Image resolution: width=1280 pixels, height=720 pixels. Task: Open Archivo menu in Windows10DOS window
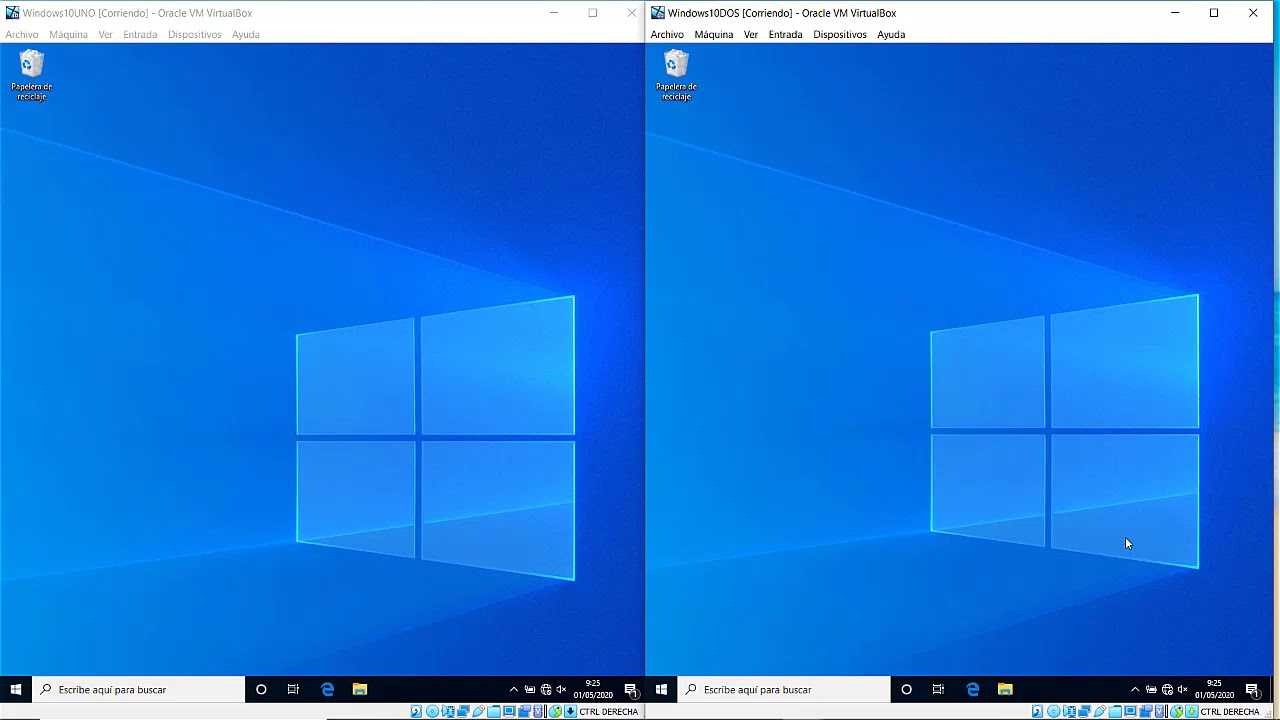click(667, 34)
